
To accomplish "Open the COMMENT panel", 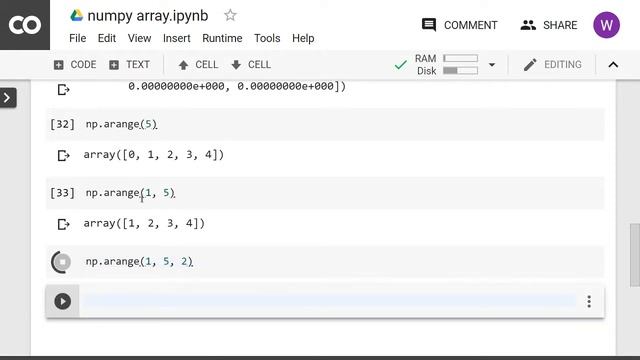I will coord(459,25).
